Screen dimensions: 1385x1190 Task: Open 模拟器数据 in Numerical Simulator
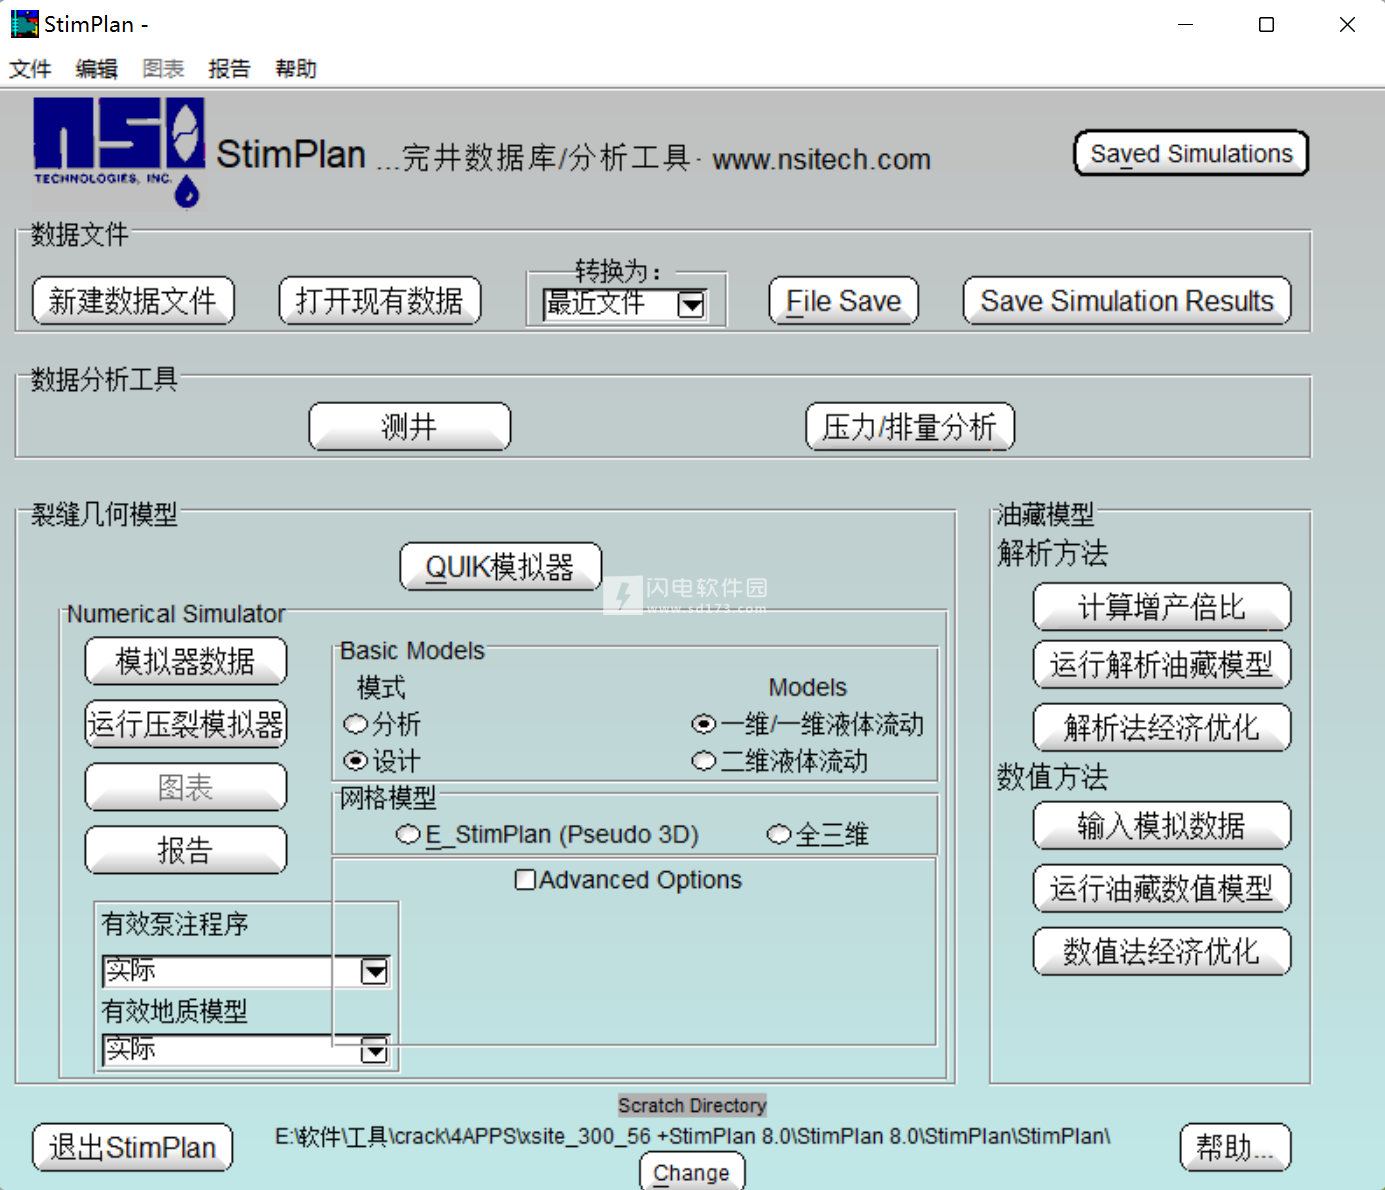[186, 662]
